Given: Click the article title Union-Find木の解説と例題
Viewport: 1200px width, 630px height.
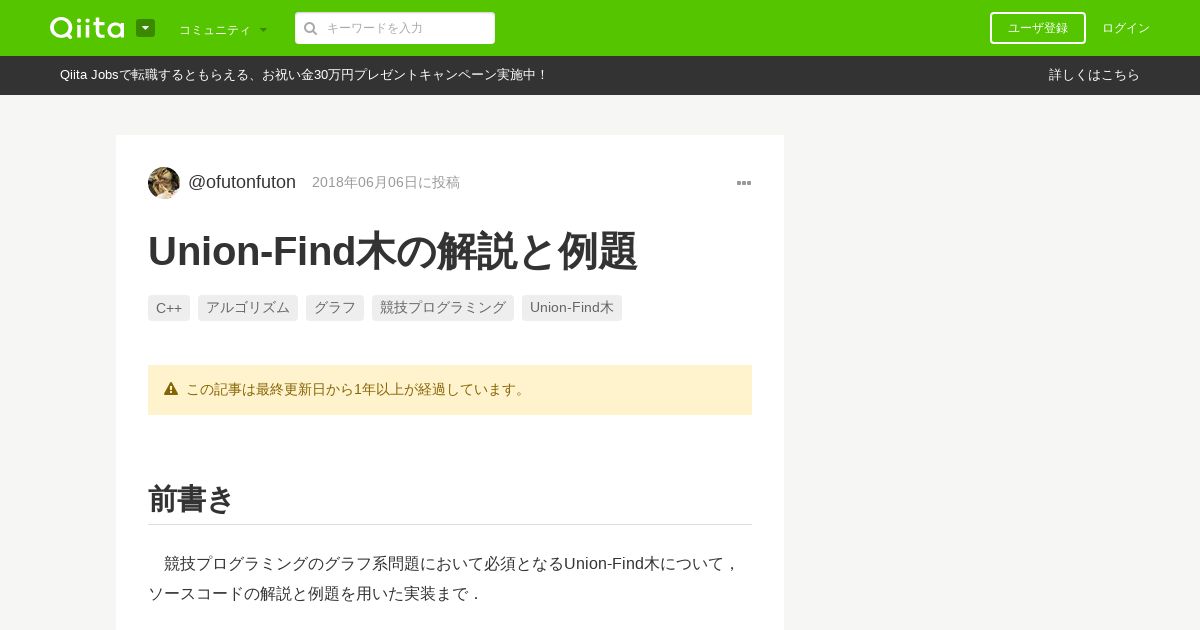Looking at the screenshot, I should point(393,251).
